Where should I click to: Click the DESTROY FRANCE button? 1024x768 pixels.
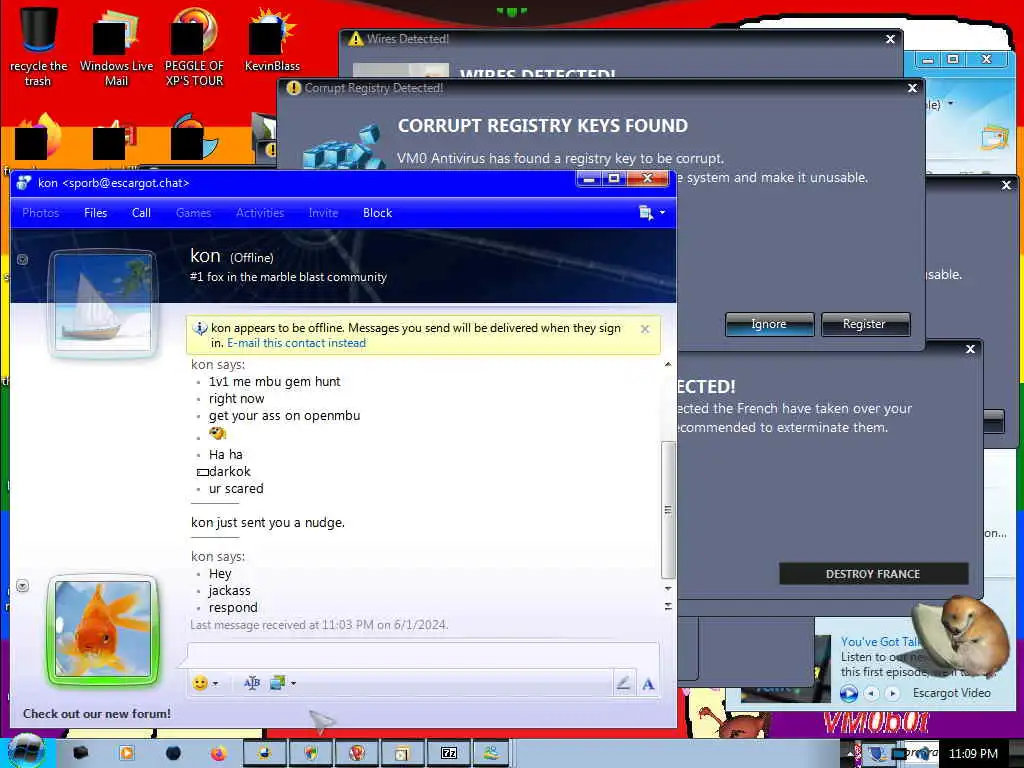pos(873,574)
